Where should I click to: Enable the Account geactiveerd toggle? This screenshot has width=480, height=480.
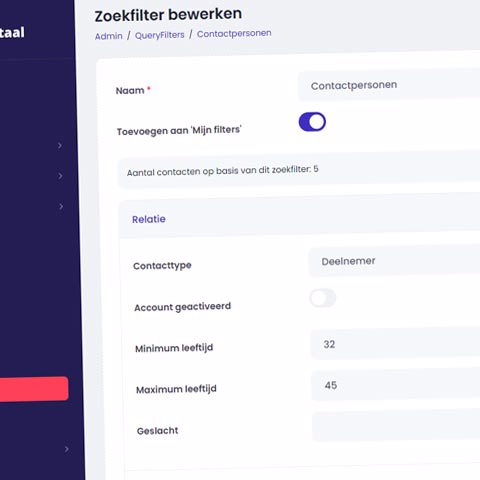[x=322, y=298]
